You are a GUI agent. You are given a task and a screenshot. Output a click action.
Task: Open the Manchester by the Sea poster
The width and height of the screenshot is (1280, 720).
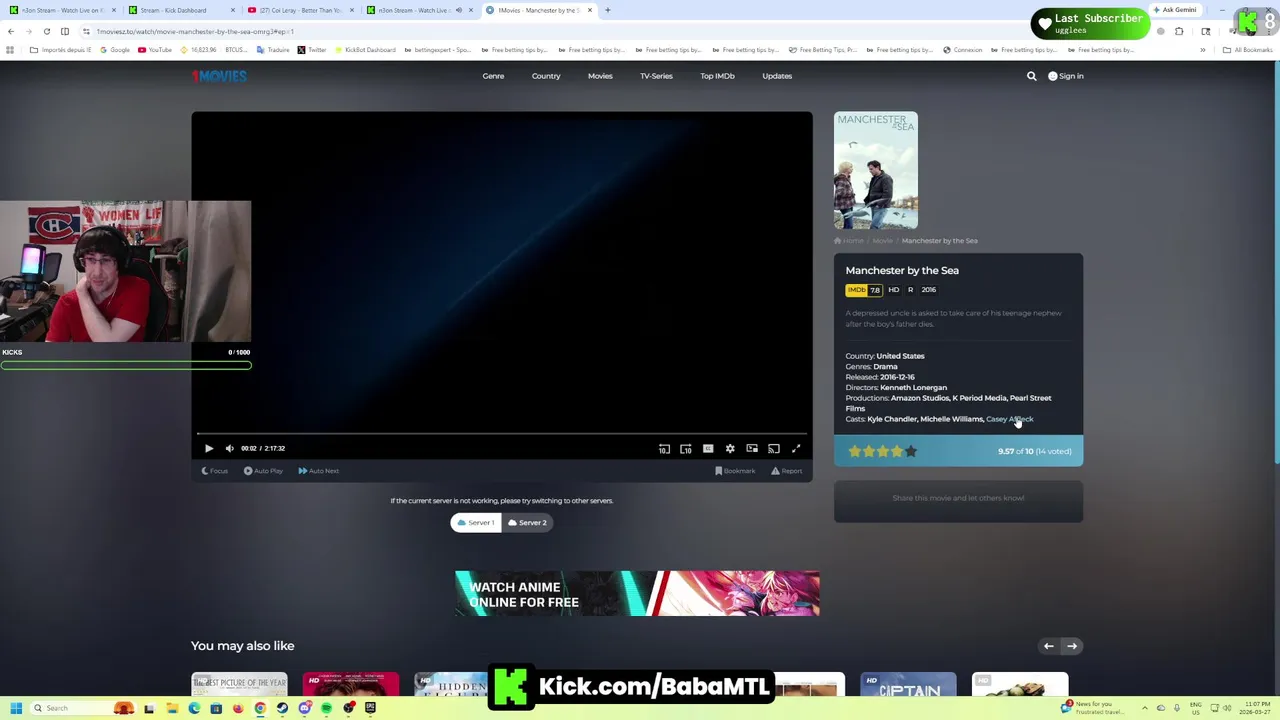point(876,170)
